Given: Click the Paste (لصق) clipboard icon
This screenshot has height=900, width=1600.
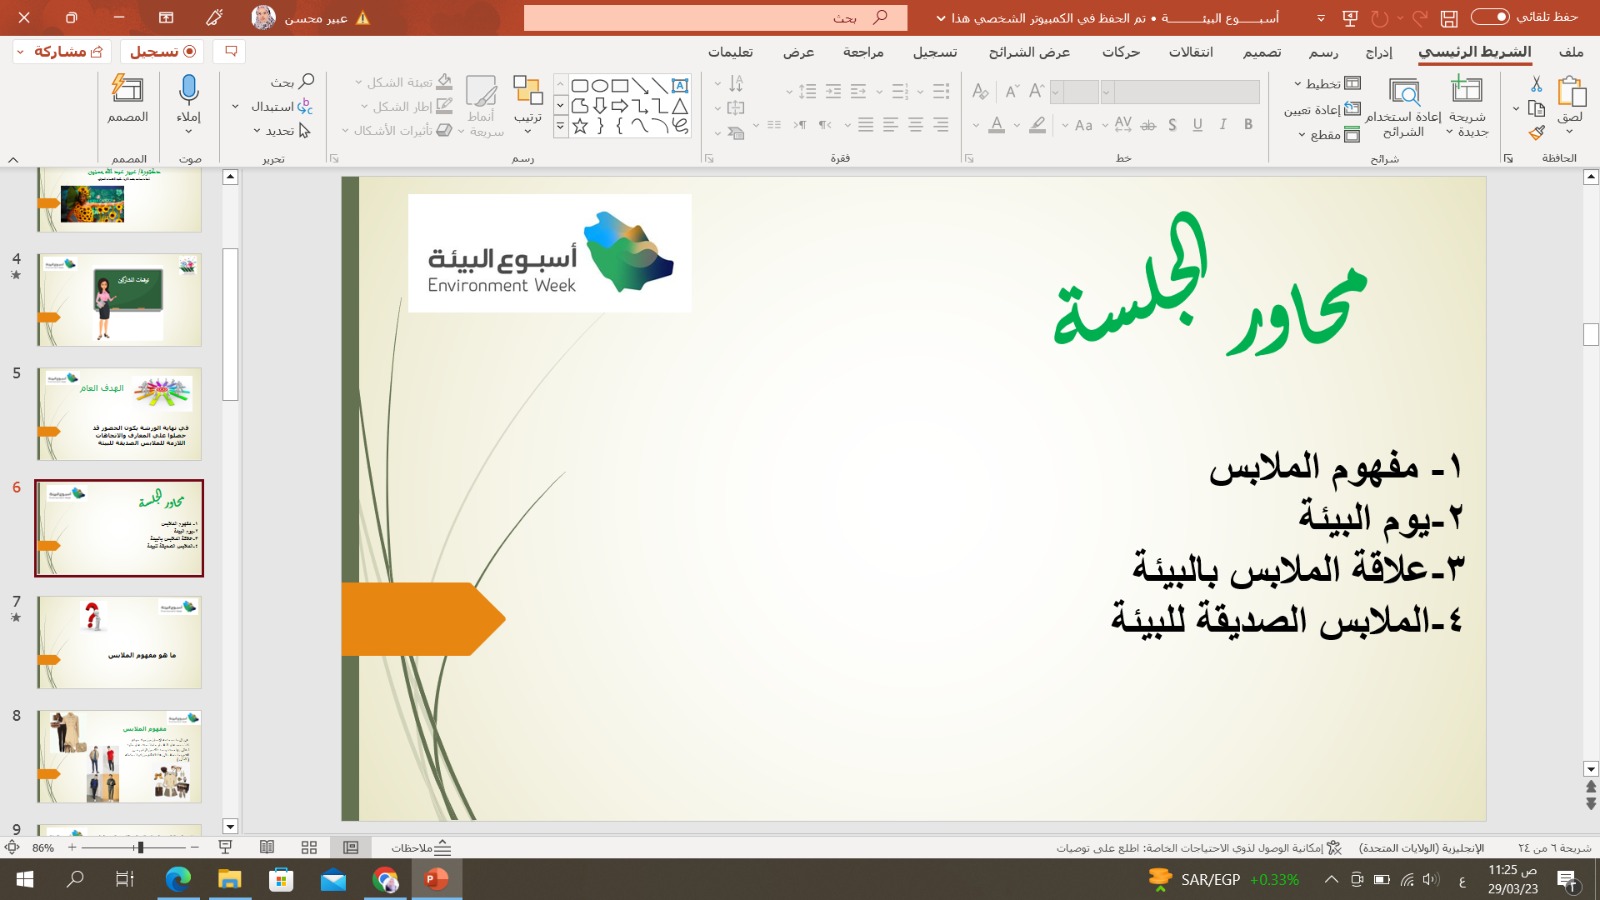Looking at the screenshot, I should [1571, 92].
